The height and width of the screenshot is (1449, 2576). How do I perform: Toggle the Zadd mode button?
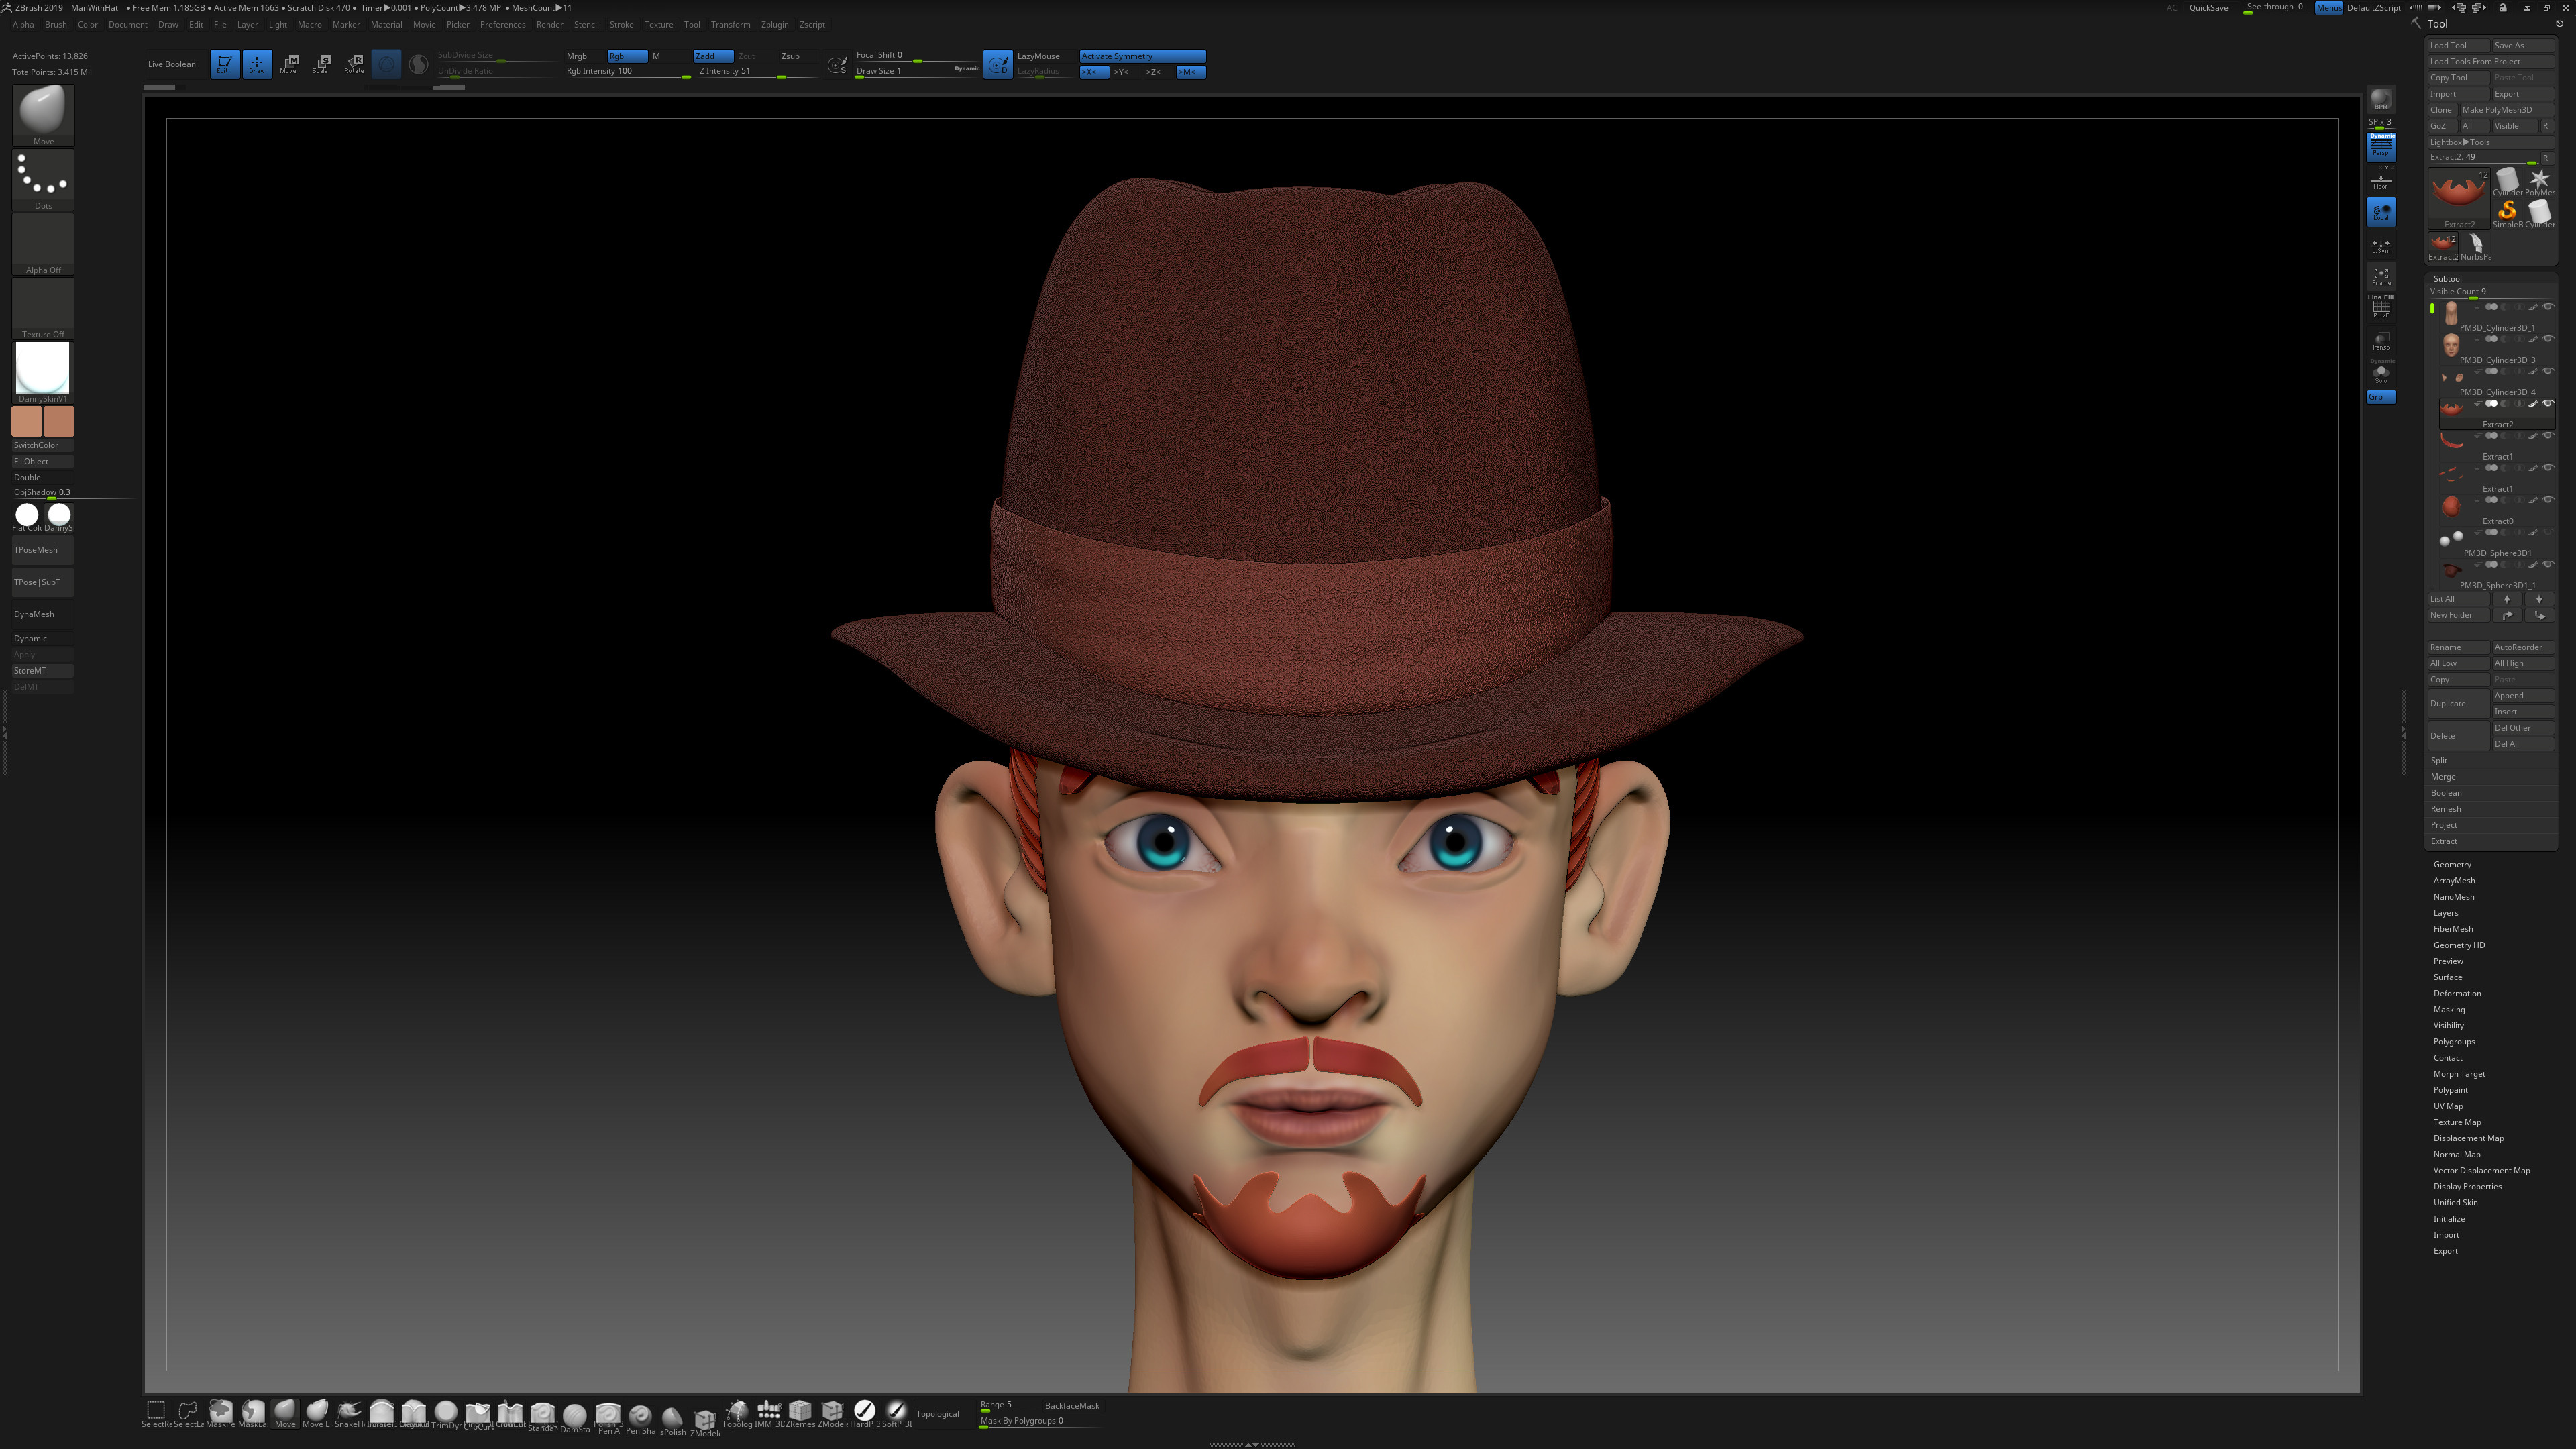(713, 56)
